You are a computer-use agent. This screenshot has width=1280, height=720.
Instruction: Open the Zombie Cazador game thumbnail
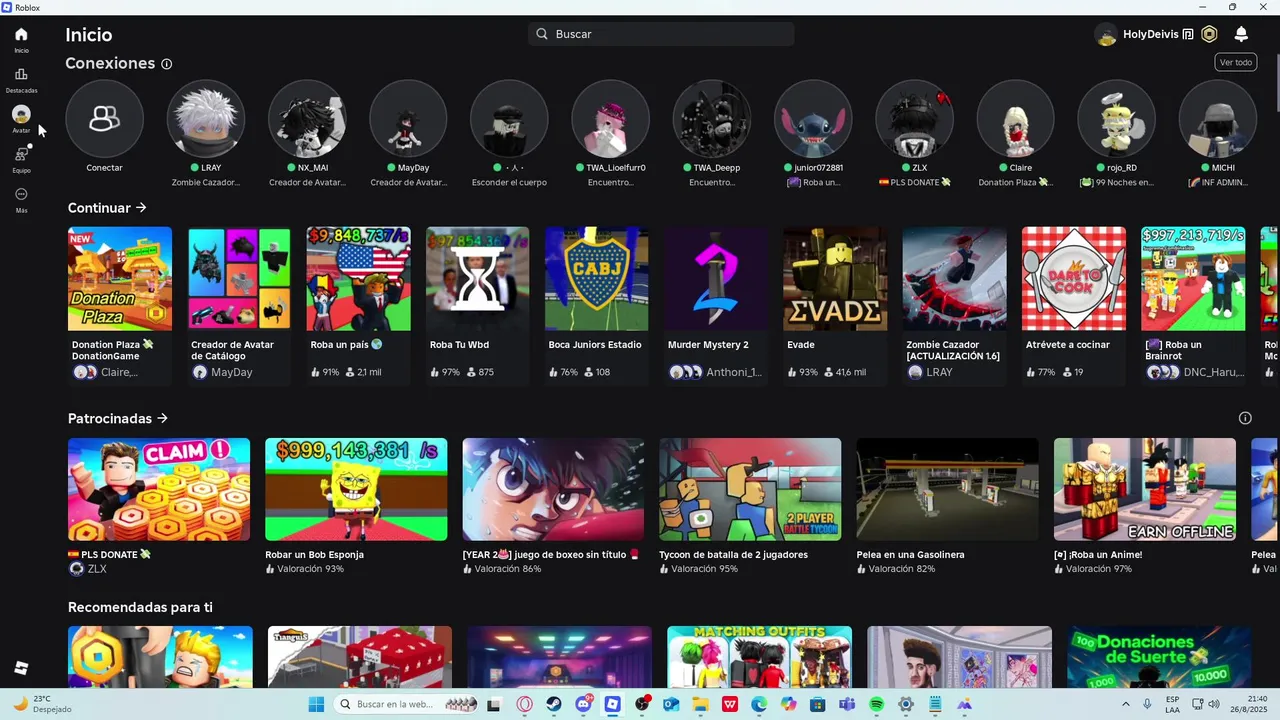(955, 279)
